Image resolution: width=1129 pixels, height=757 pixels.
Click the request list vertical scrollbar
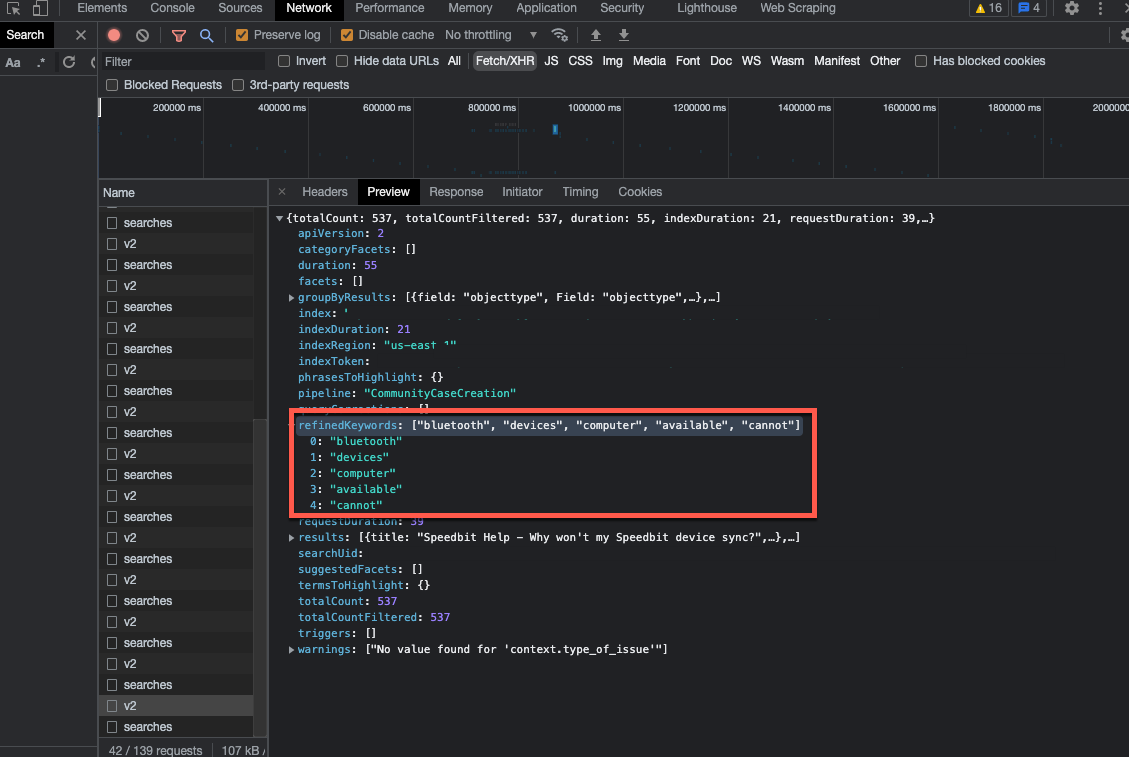click(260, 576)
